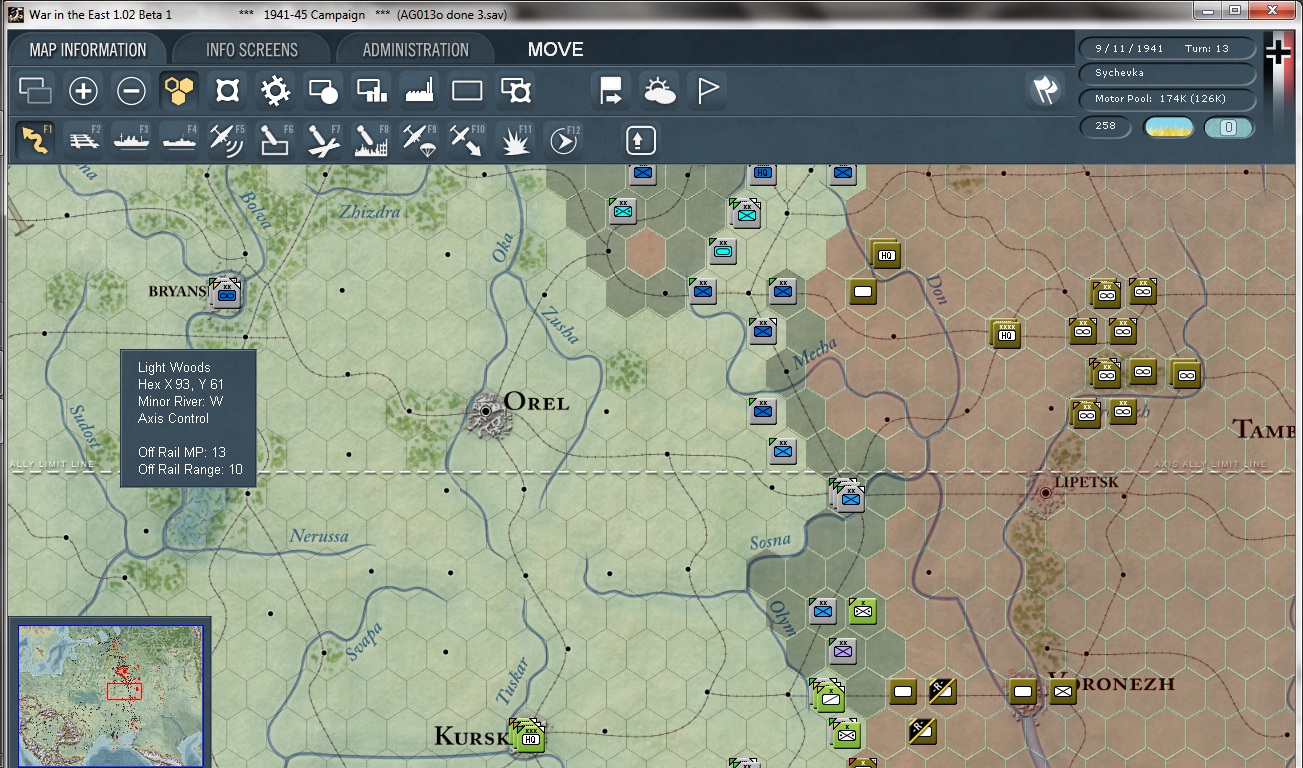Viewport: 1303px width, 768px height.
Task: Click the 'Off Rail Range: 10' tooltip text
Action: 190,469
